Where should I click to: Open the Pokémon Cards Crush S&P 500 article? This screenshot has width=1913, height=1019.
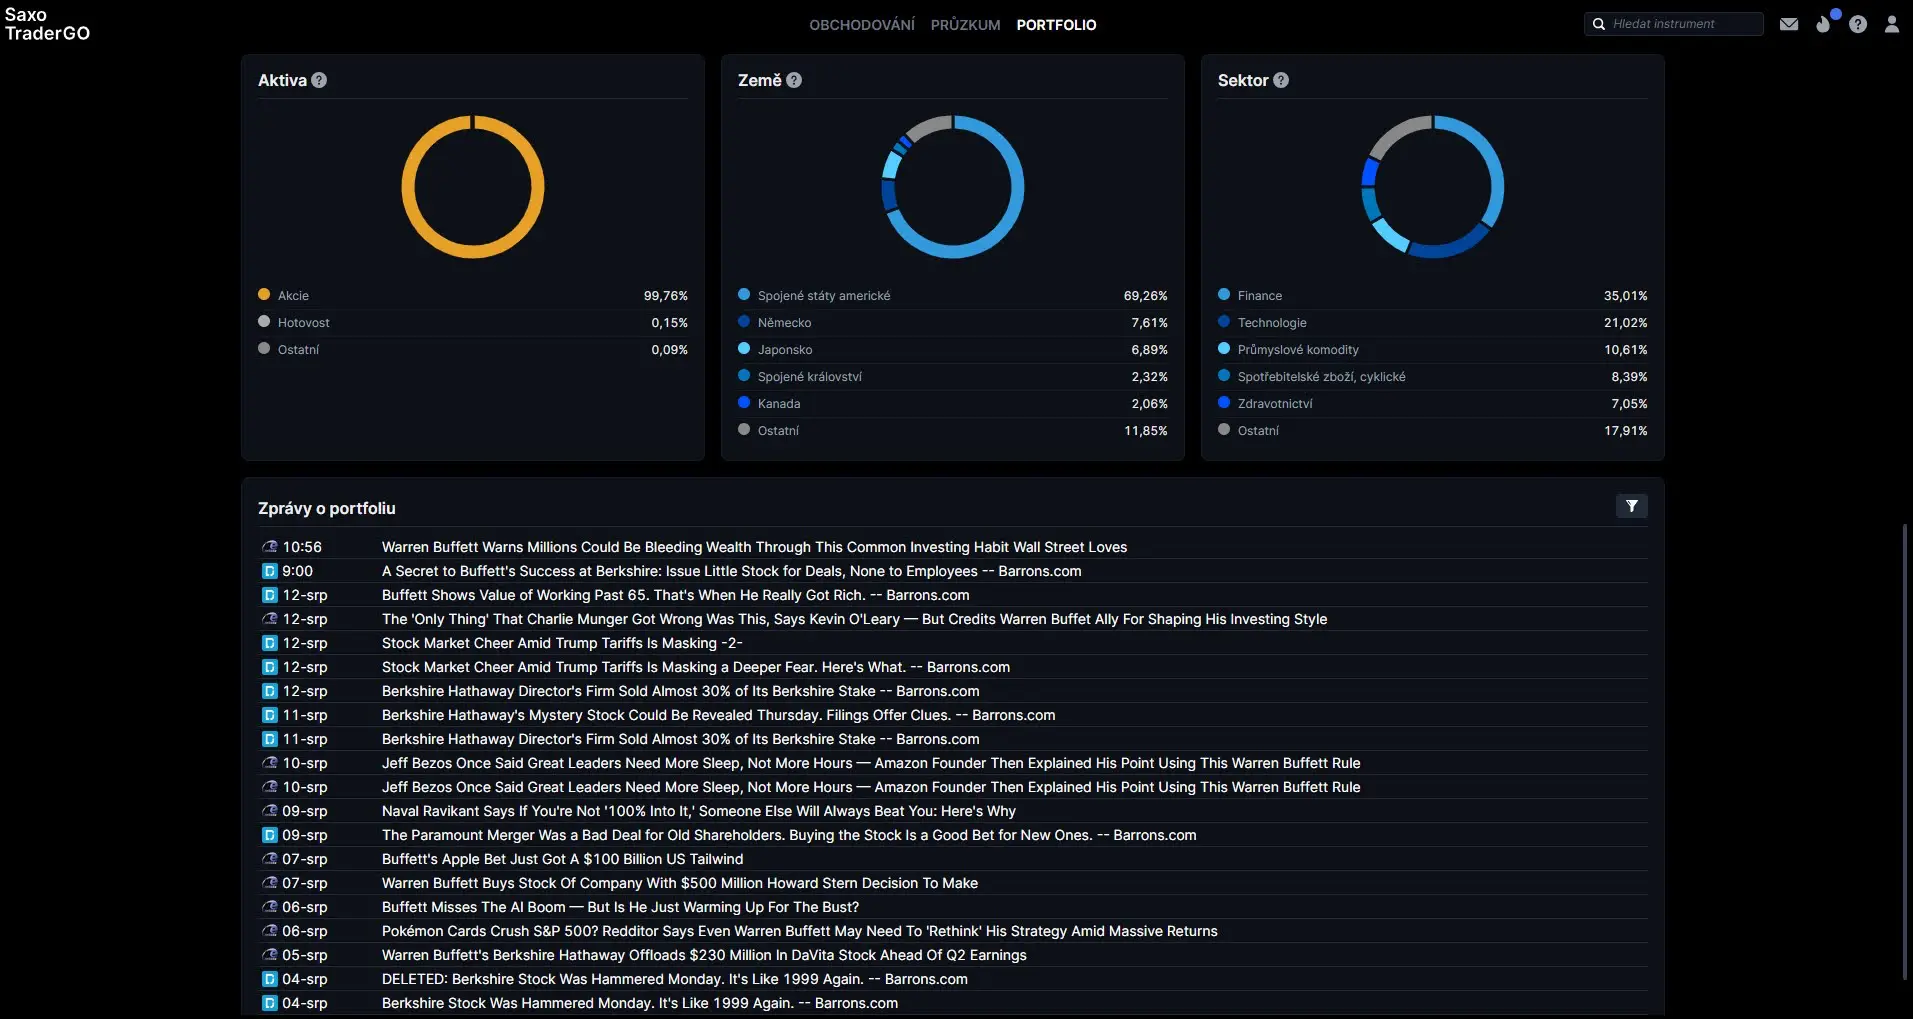pos(799,931)
